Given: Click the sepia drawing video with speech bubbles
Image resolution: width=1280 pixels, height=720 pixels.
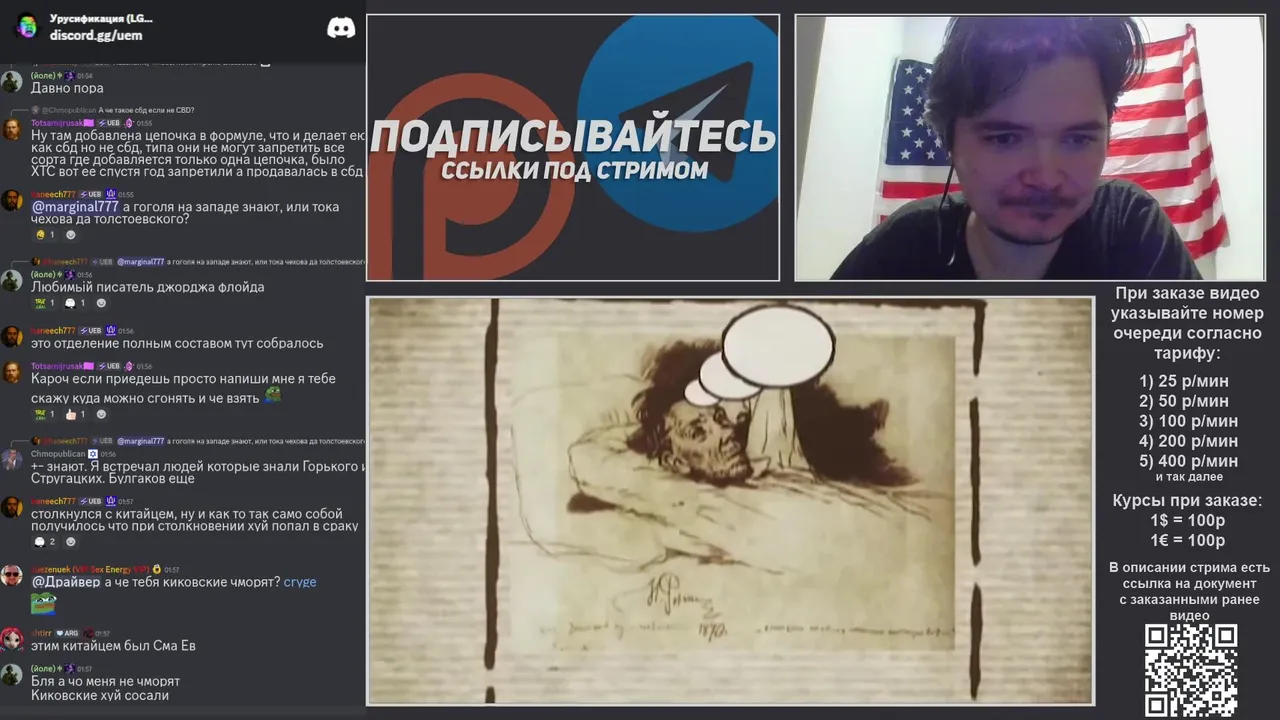Looking at the screenshot, I should (x=730, y=500).
